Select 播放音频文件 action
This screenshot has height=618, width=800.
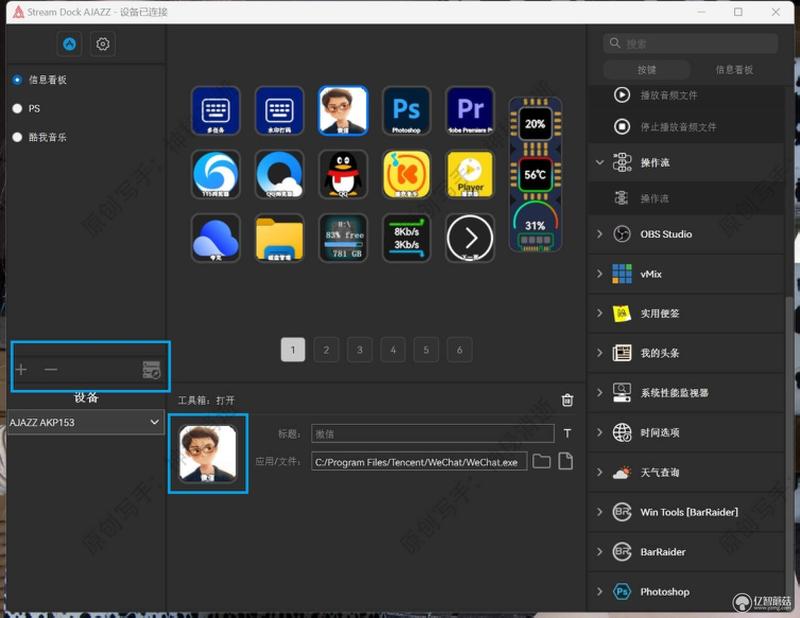point(686,95)
